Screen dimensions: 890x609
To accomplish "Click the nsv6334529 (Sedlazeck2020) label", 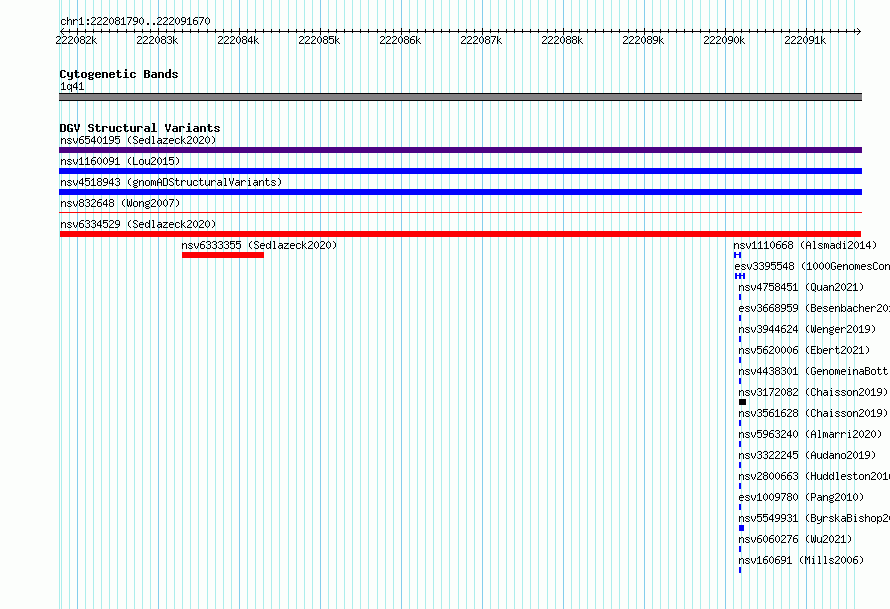I will tap(138, 224).
